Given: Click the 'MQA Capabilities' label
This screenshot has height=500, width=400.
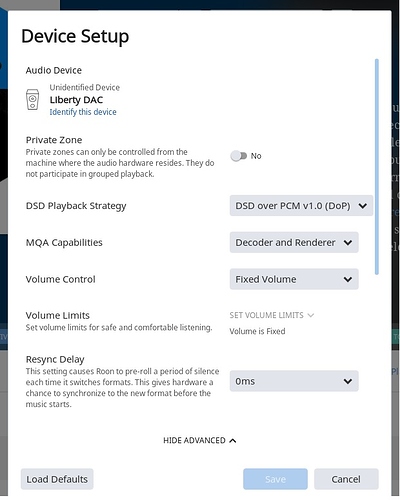Looking at the screenshot, I should tap(64, 242).
